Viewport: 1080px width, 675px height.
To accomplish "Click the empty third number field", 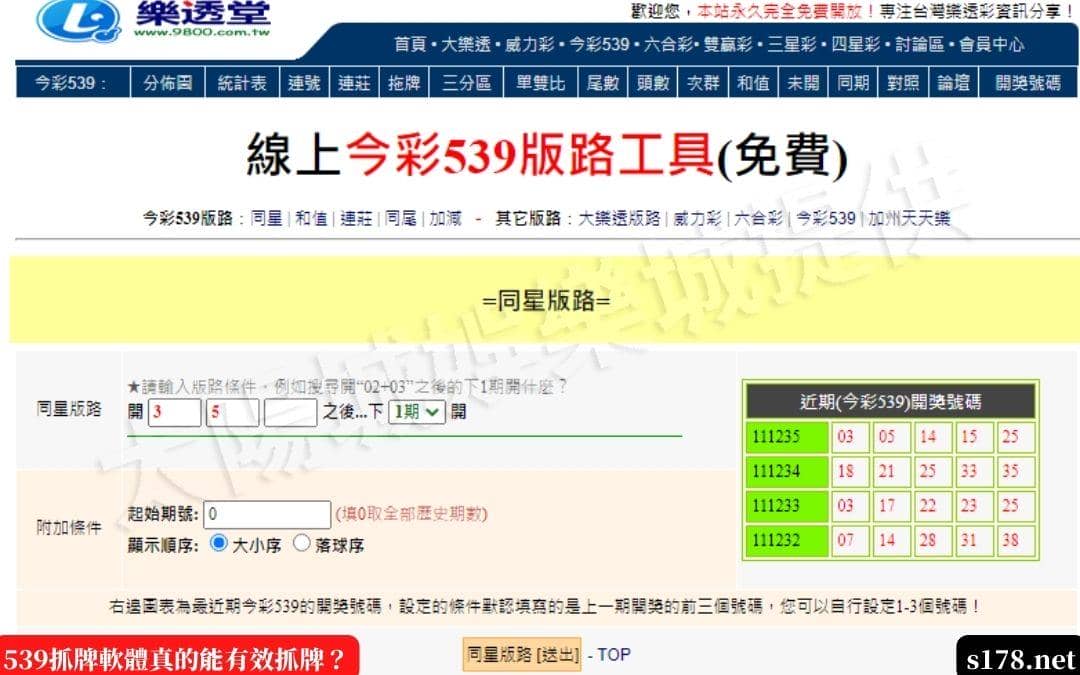I will (291, 413).
